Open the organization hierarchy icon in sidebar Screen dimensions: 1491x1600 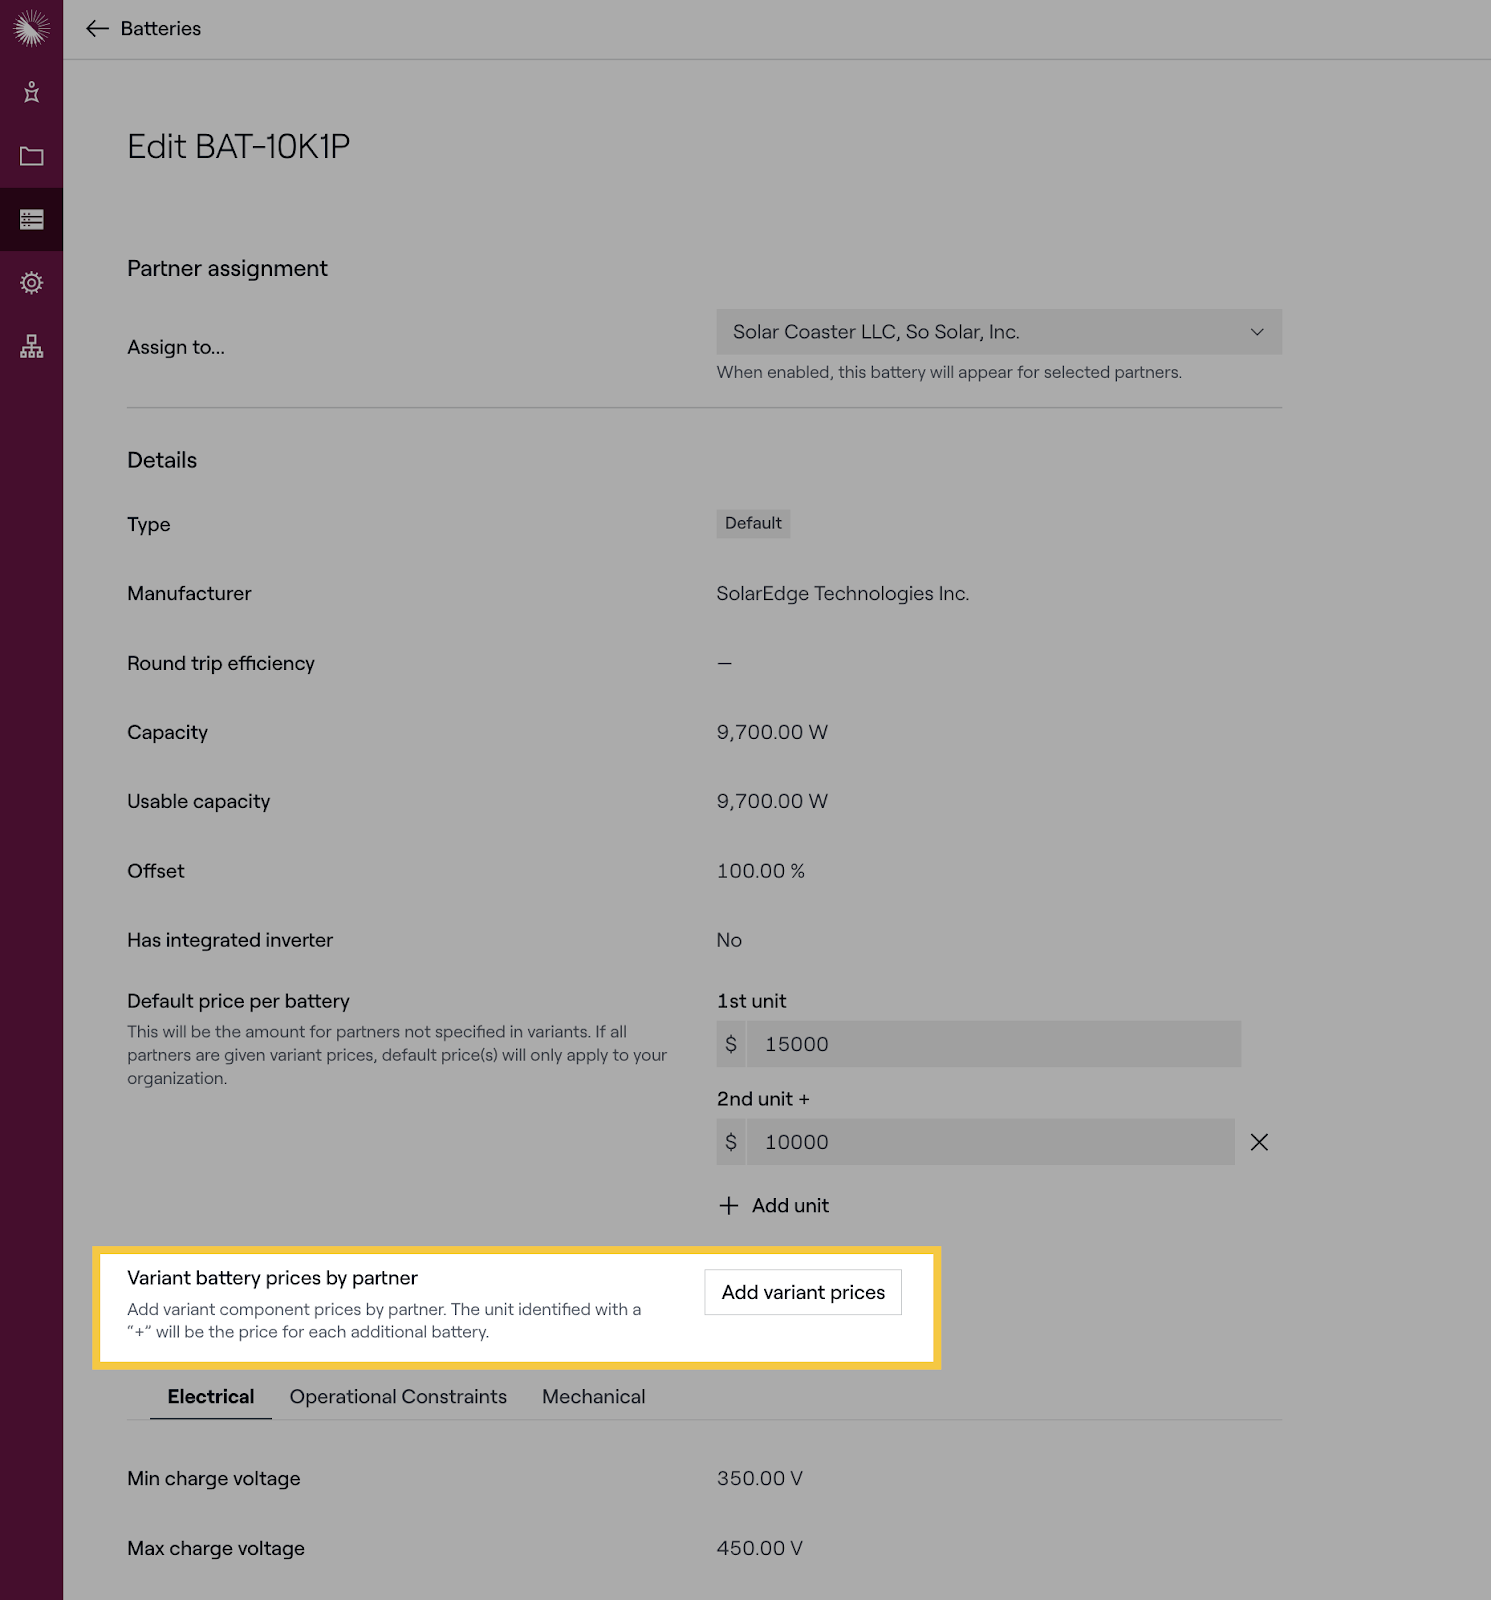(x=31, y=347)
